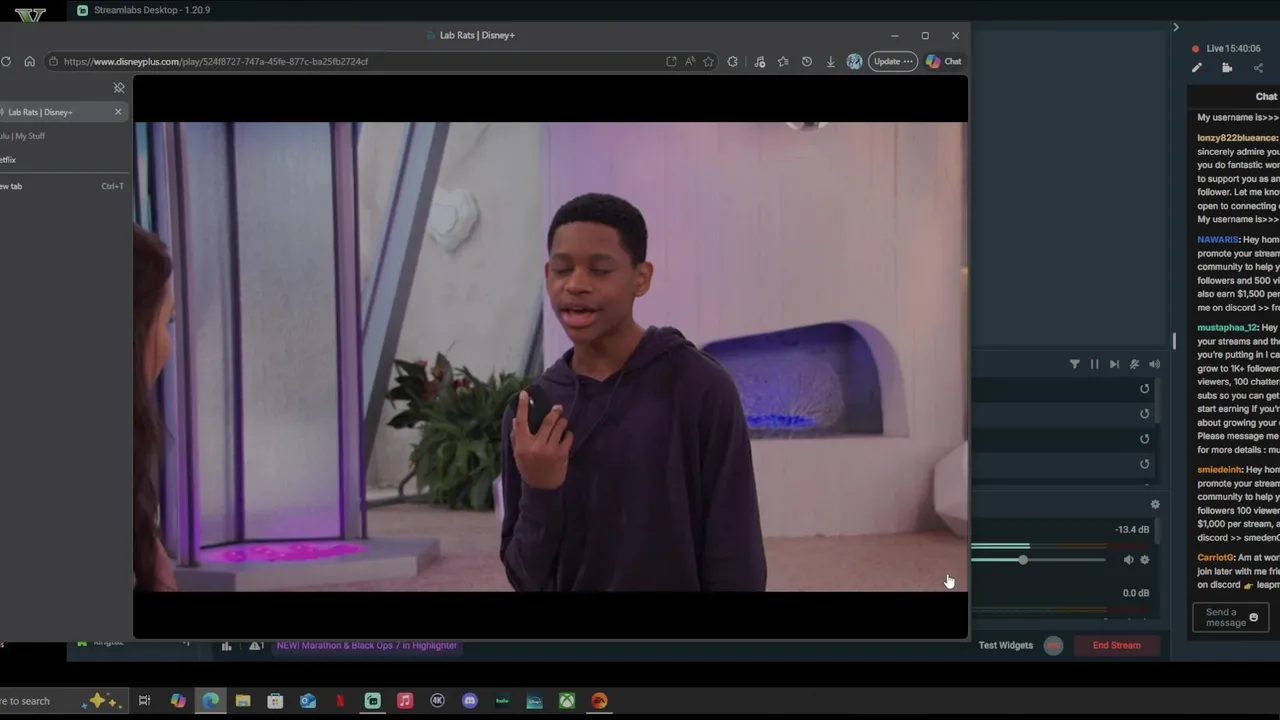
Task: Open Xbox app from the taskbar
Action: (567, 701)
